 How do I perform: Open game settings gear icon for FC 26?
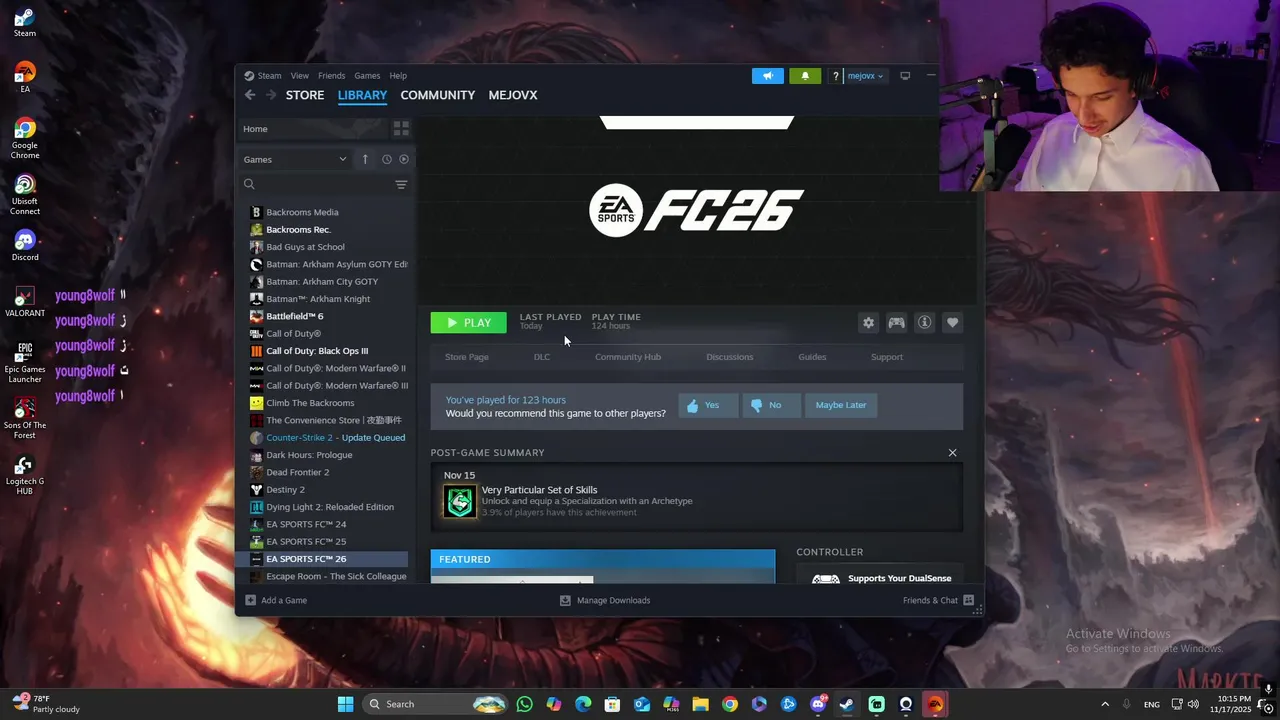pyautogui.click(x=868, y=322)
